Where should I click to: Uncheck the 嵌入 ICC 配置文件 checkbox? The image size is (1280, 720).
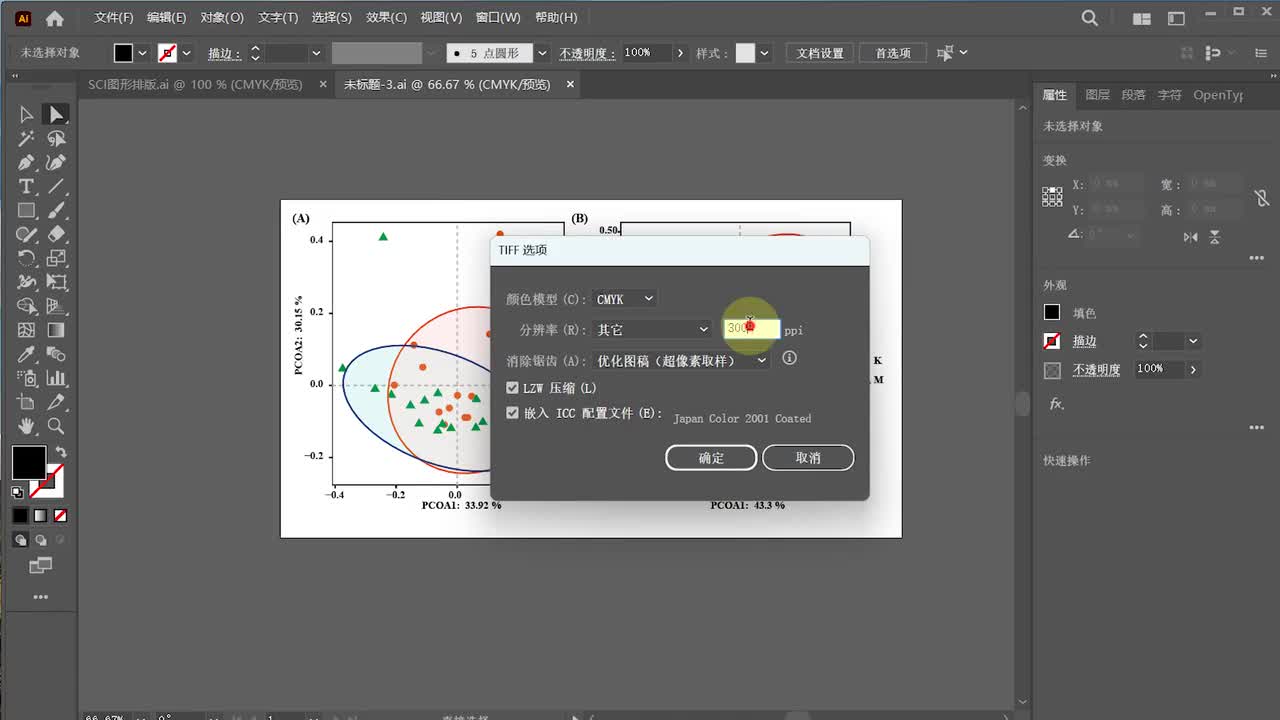(512, 413)
